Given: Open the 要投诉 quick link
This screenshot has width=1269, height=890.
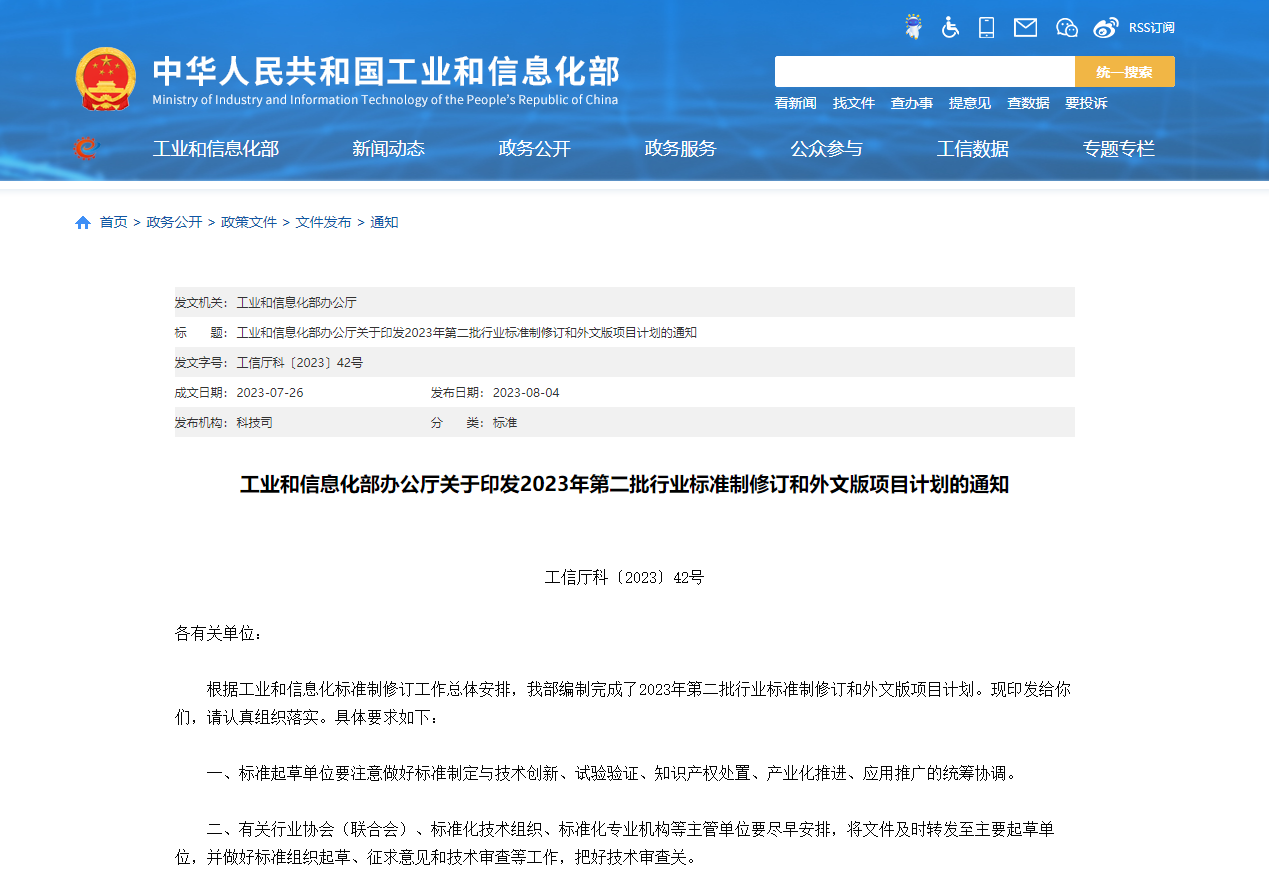Looking at the screenshot, I should [1086, 103].
